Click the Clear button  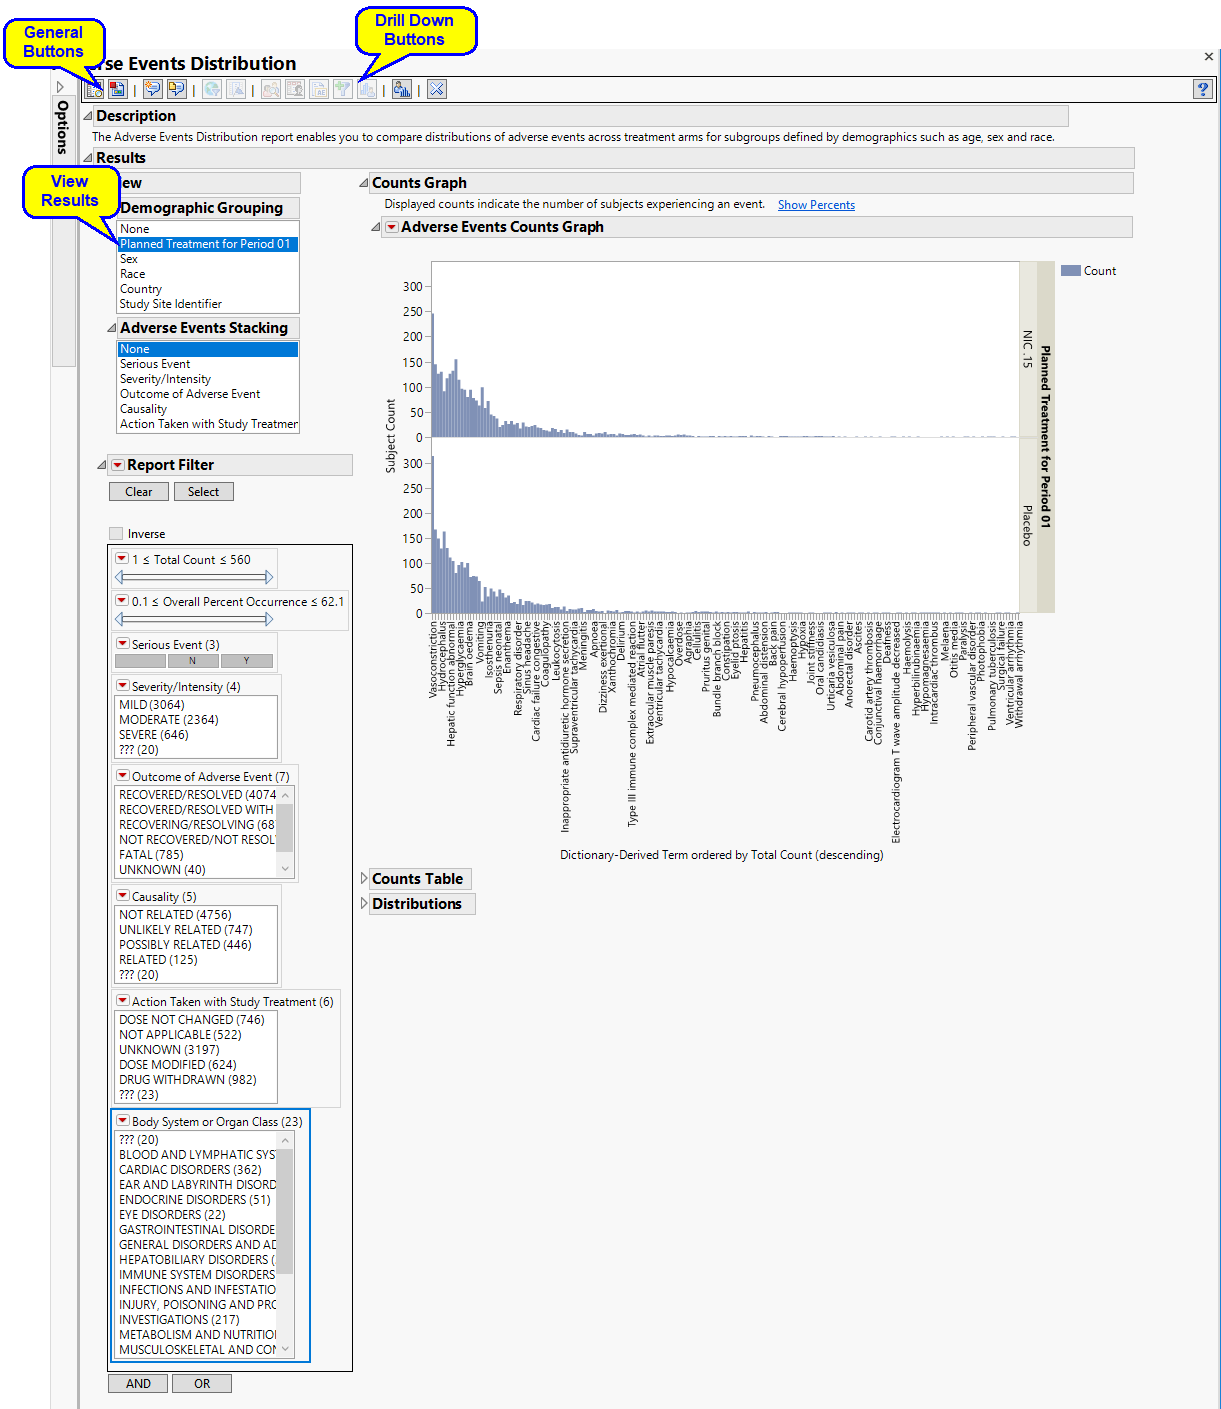[x=139, y=492]
